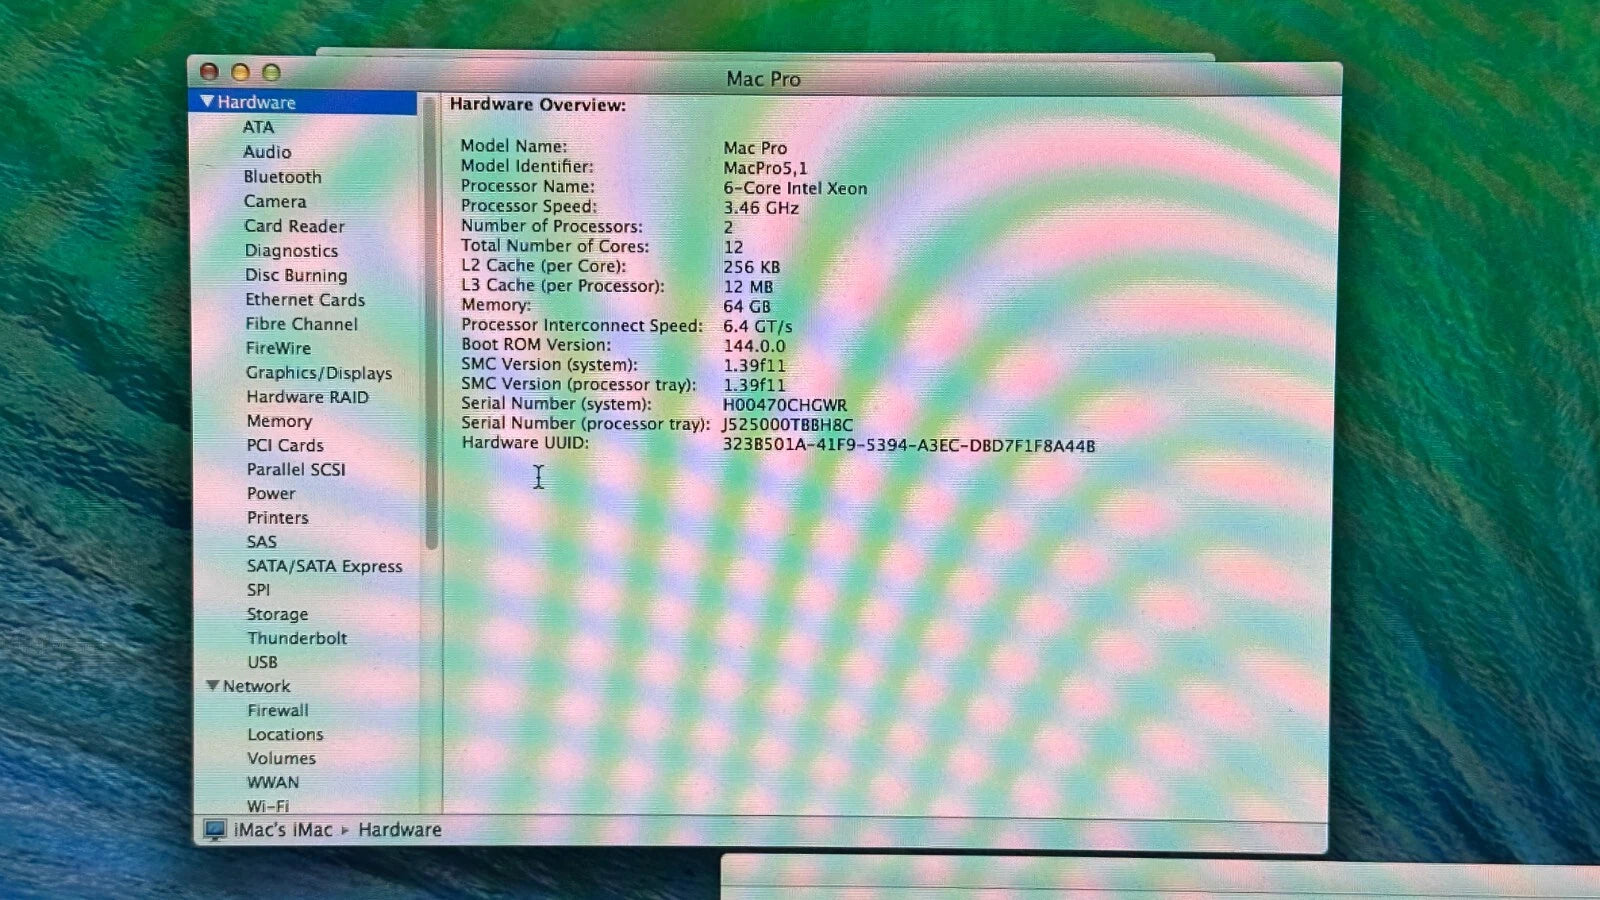Open the Parallel SCSI section

click(296, 469)
